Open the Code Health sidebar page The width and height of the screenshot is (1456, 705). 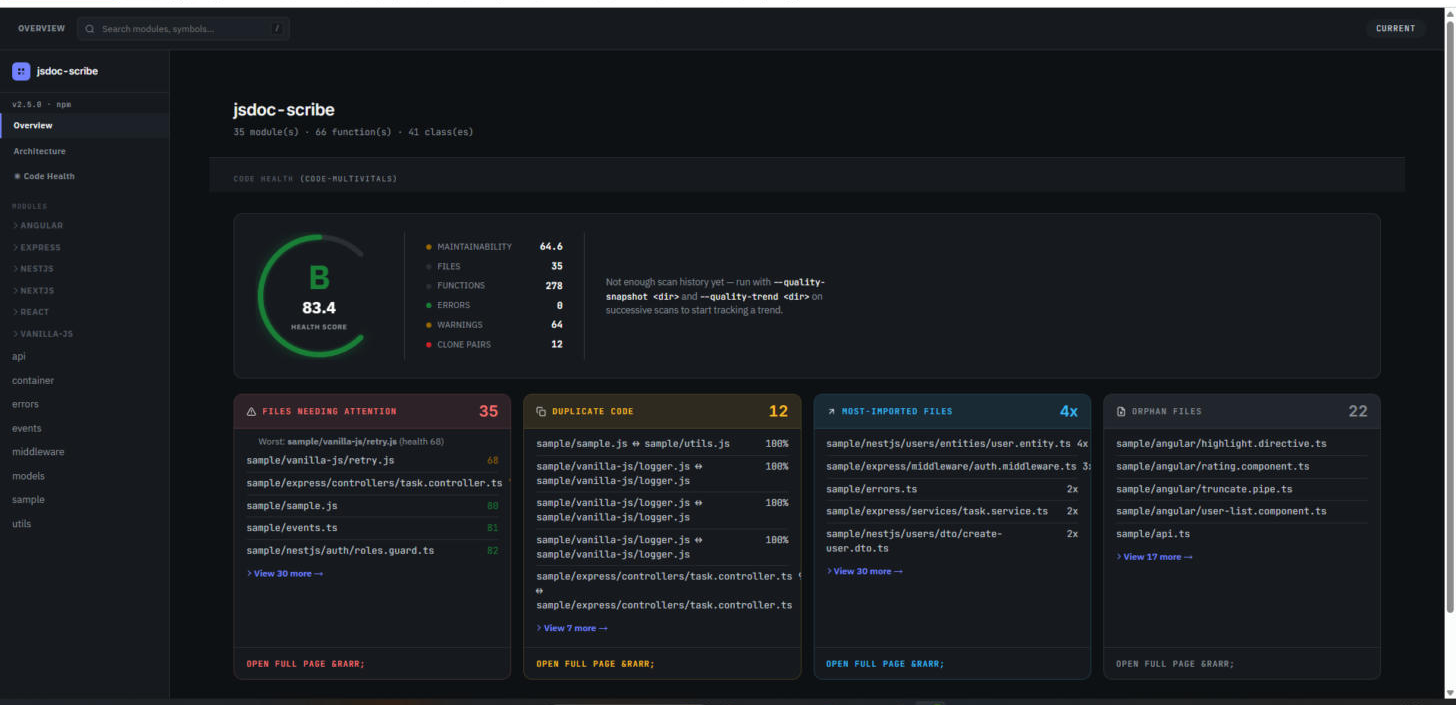(85, 176)
